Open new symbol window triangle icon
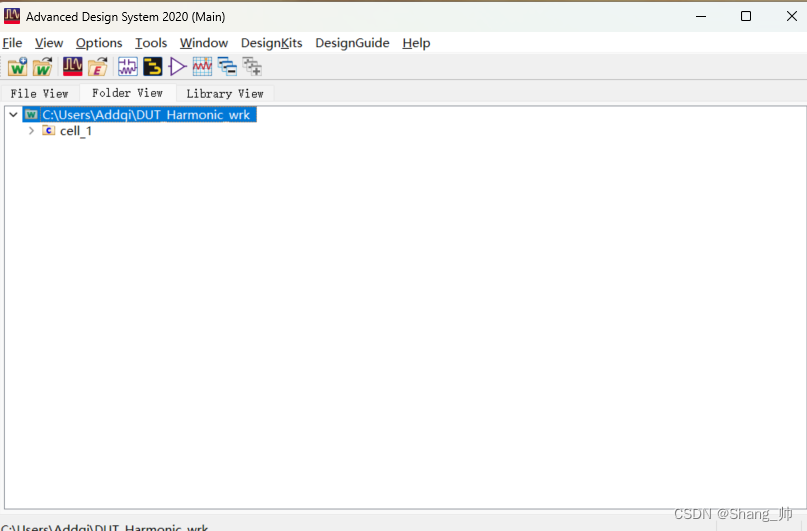807x531 pixels. (x=177, y=67)
